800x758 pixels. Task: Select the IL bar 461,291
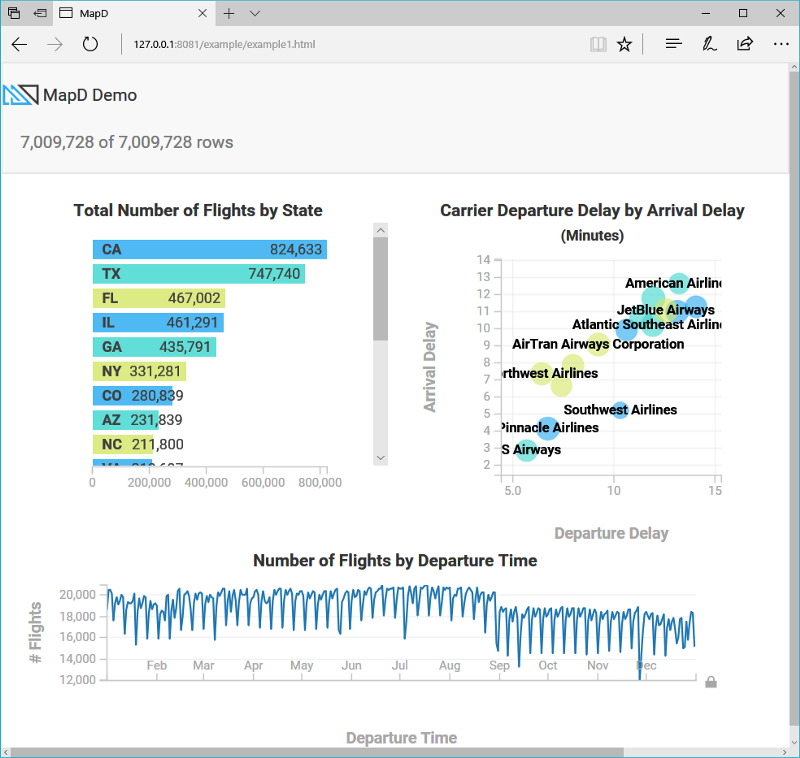tap(158, 322)
